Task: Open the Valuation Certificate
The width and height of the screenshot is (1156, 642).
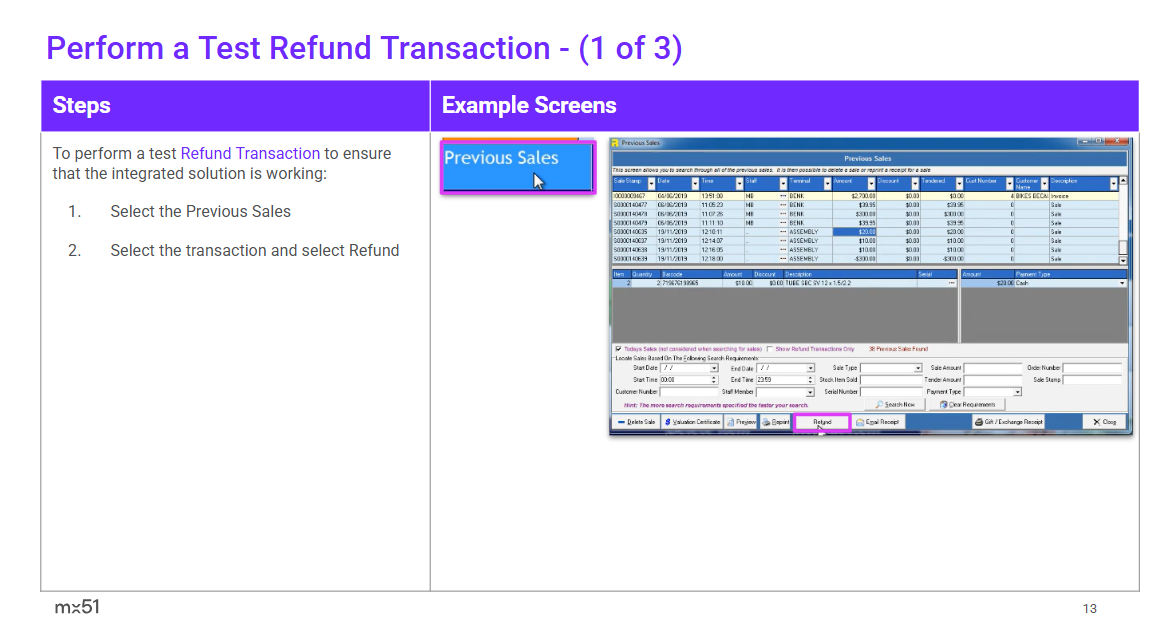Action: click(692, 422)
